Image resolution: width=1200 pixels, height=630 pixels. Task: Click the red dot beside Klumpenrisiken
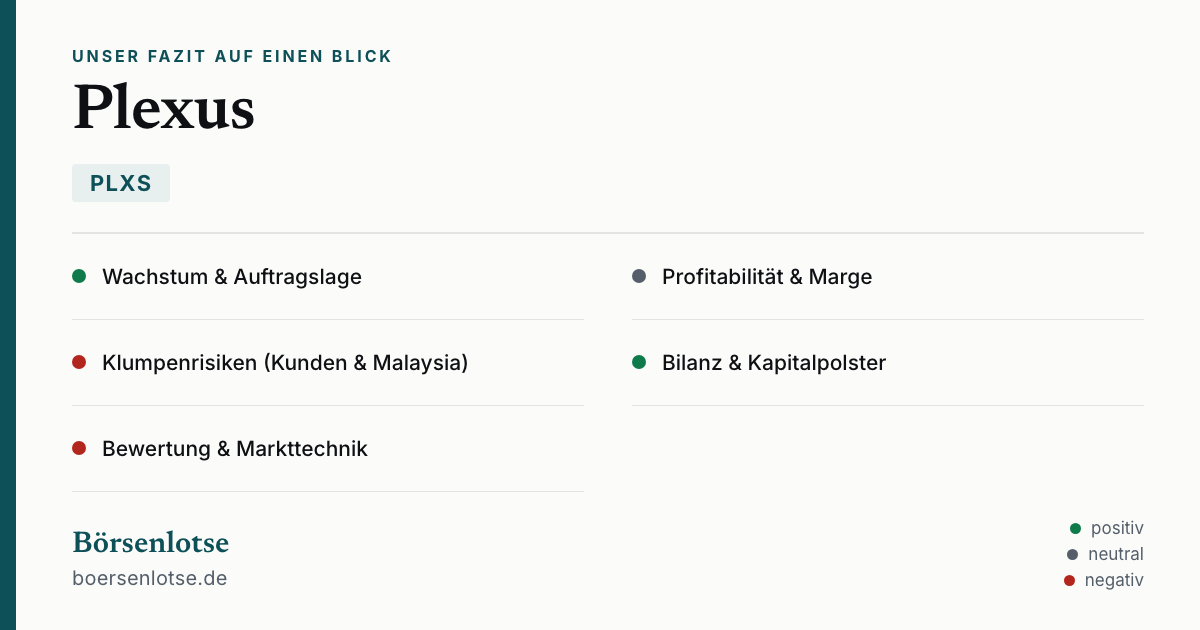pos(79,362)
